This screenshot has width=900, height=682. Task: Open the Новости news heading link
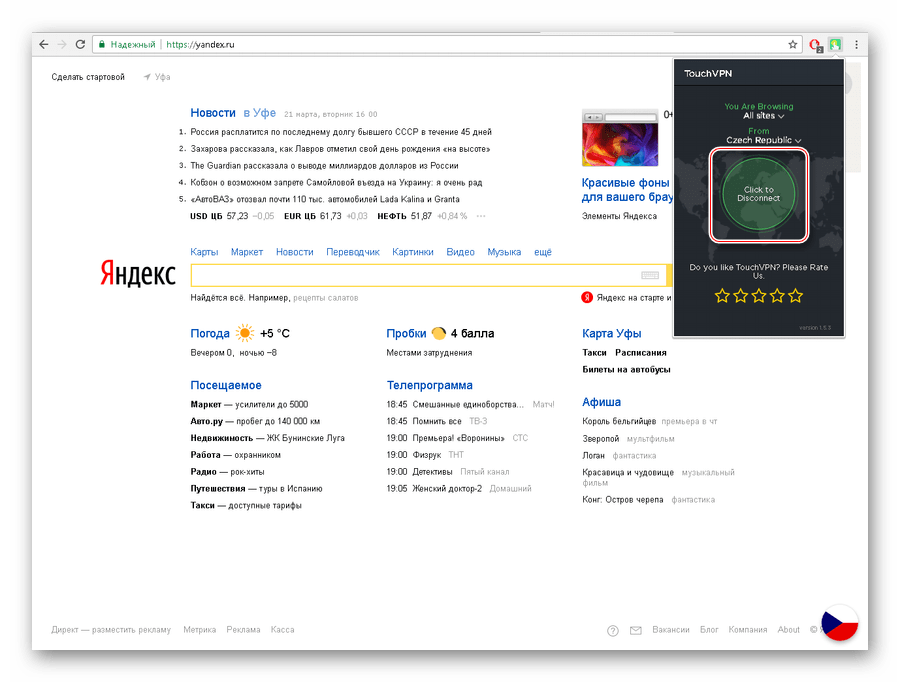(213, 113)
